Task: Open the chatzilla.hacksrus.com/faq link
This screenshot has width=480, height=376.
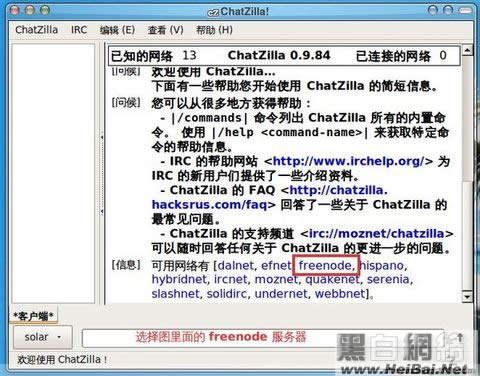Action: [x=270, y=197]
